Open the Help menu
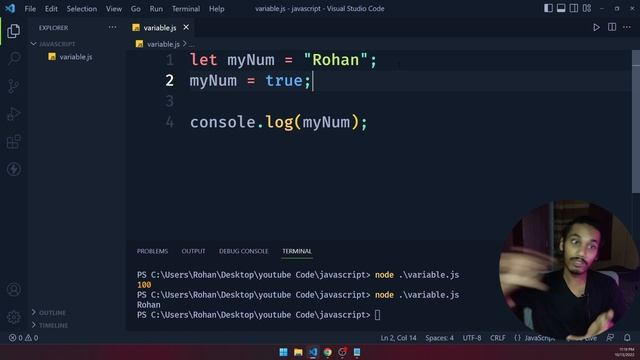The height and width of the screenshot is (360, 640). point(216,9)
